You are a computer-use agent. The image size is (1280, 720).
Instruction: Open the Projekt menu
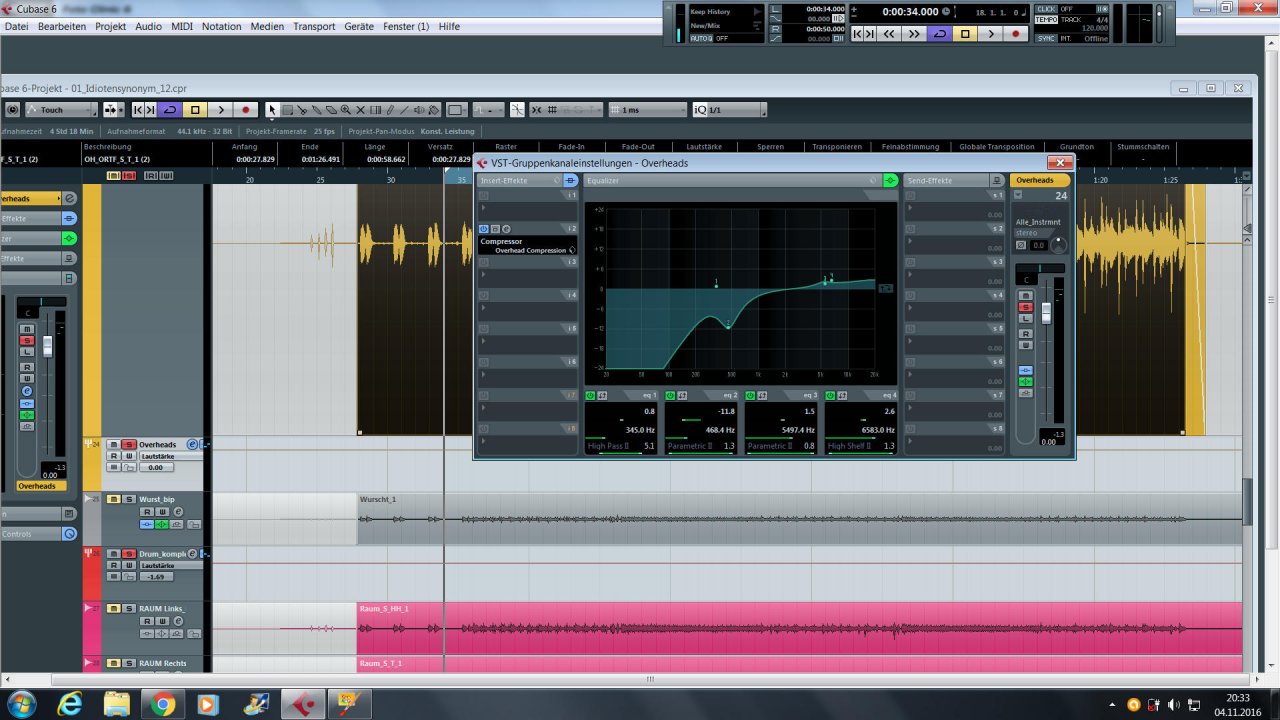click(x=110, y=26)
